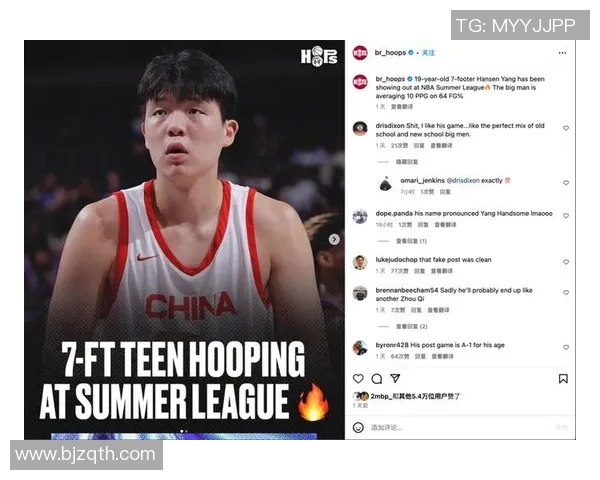Screen dimensions: 600x480
Task: Focus the add comment field
Action: click(x=459, y=427)
